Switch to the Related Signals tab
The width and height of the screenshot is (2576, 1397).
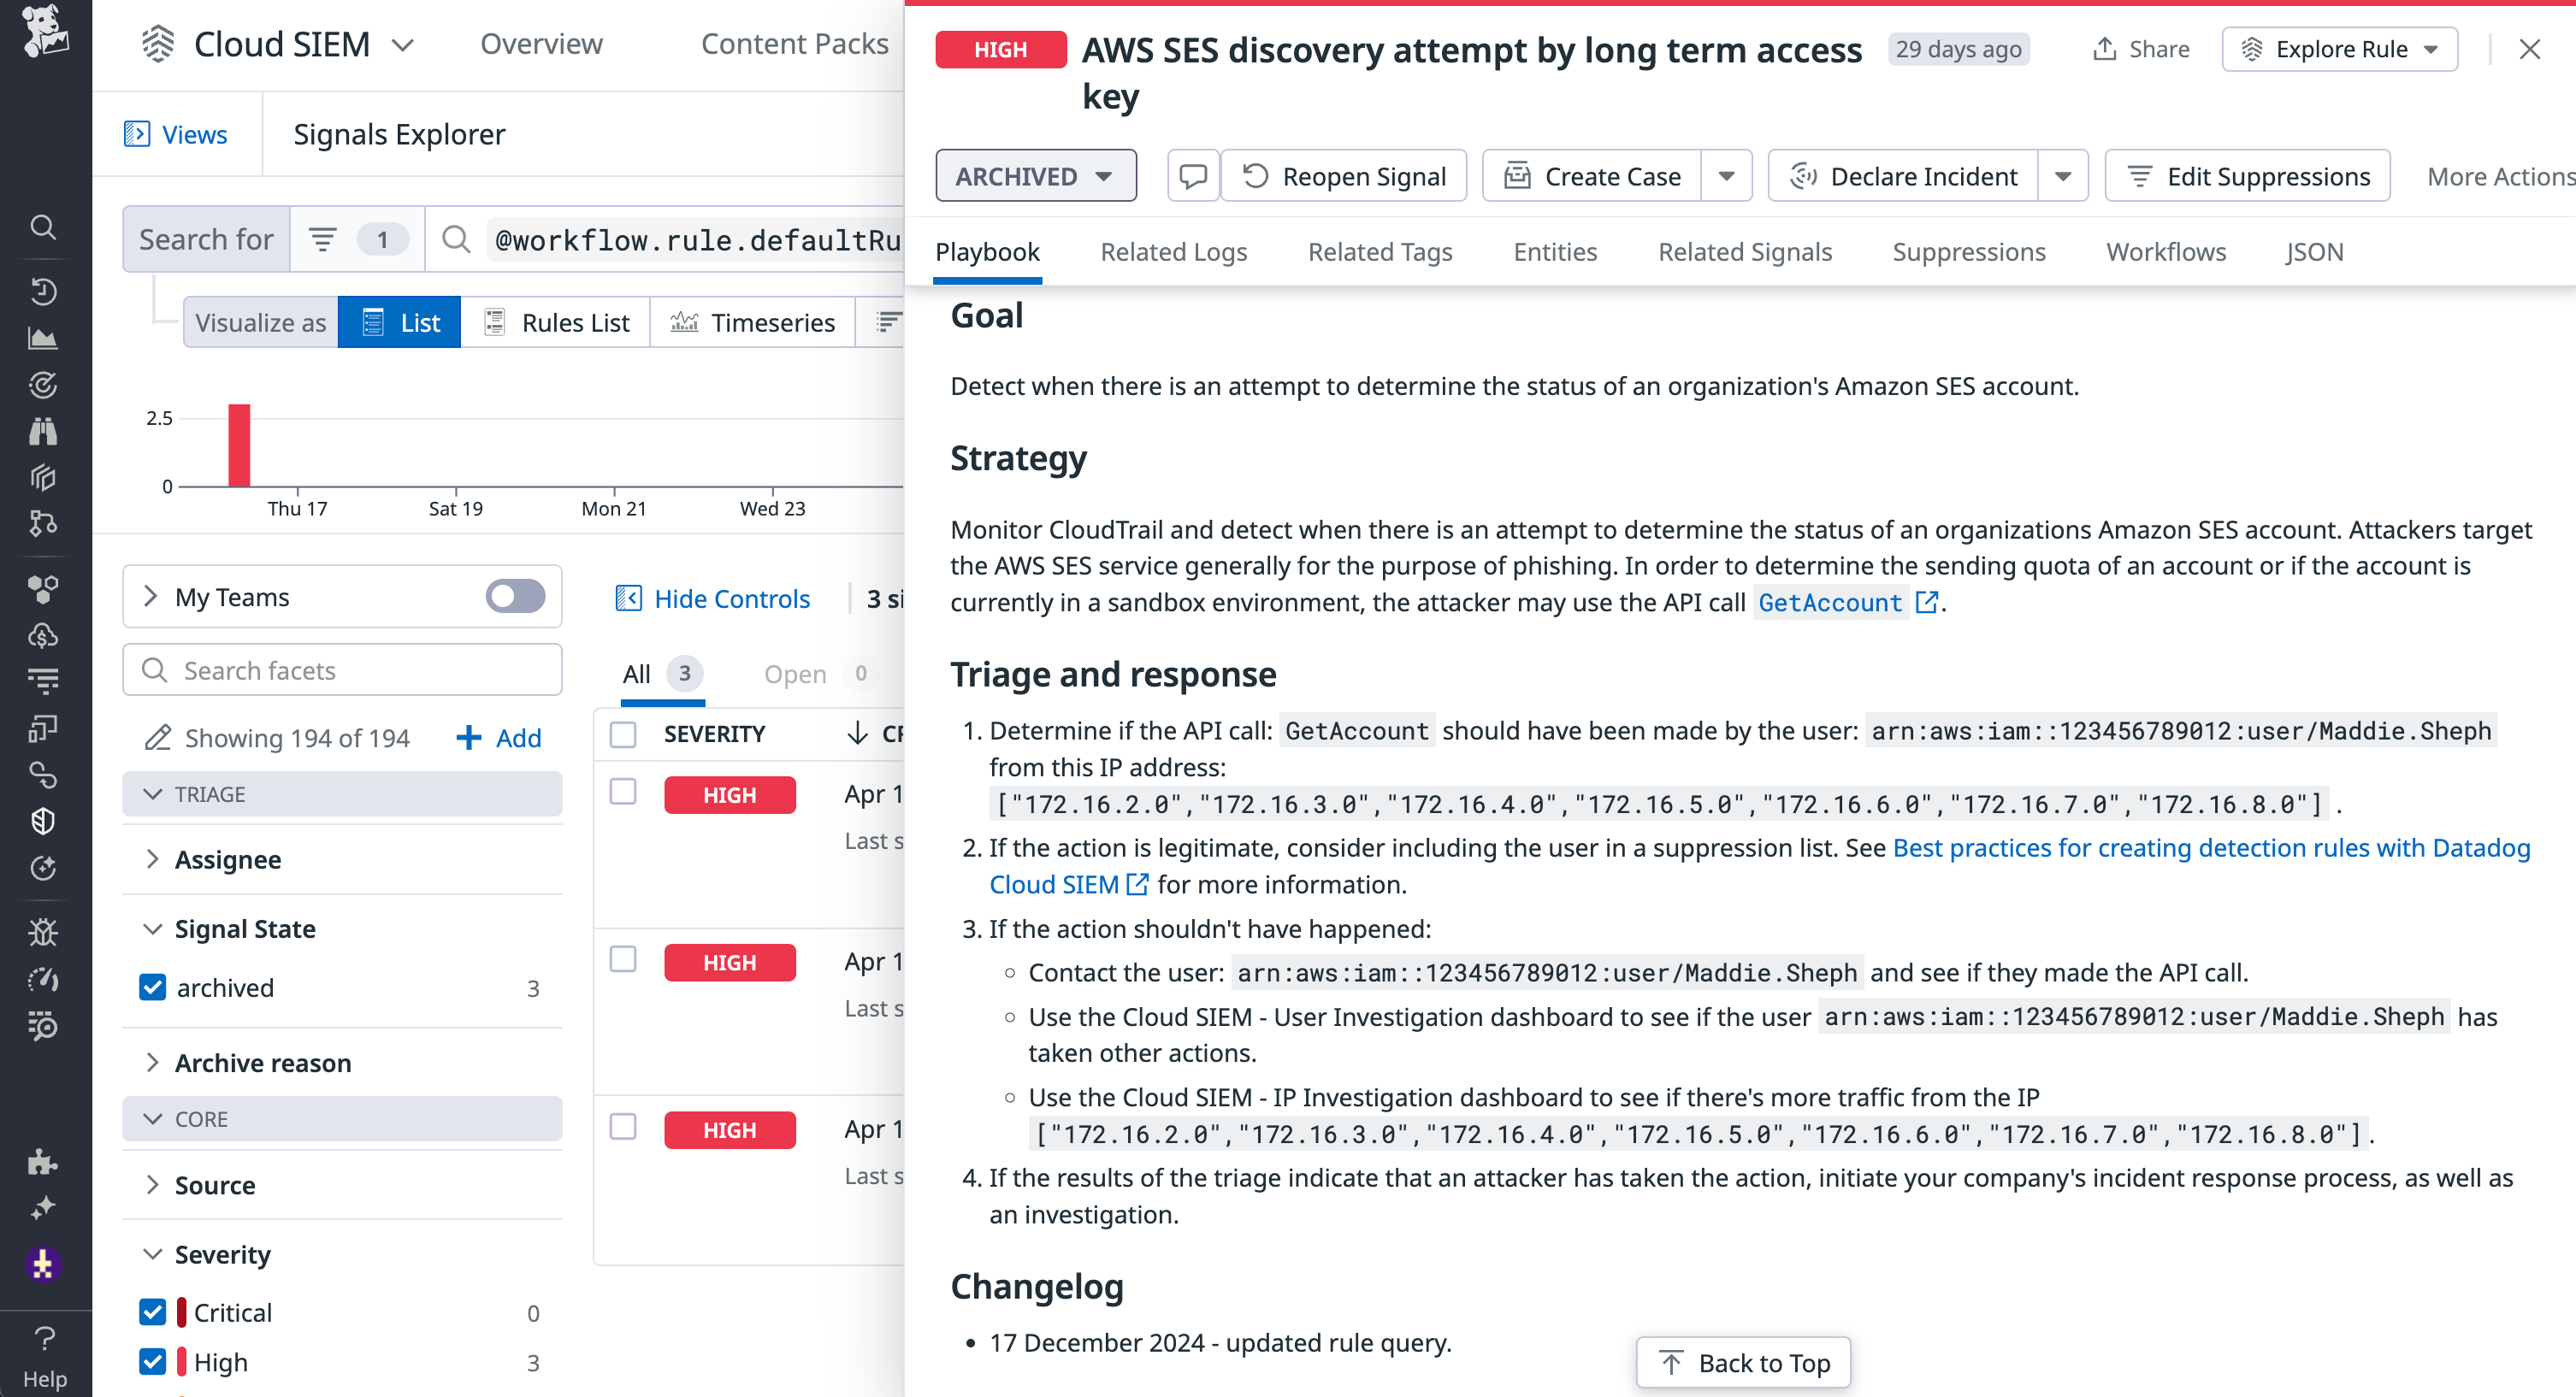click(1744, 252)
